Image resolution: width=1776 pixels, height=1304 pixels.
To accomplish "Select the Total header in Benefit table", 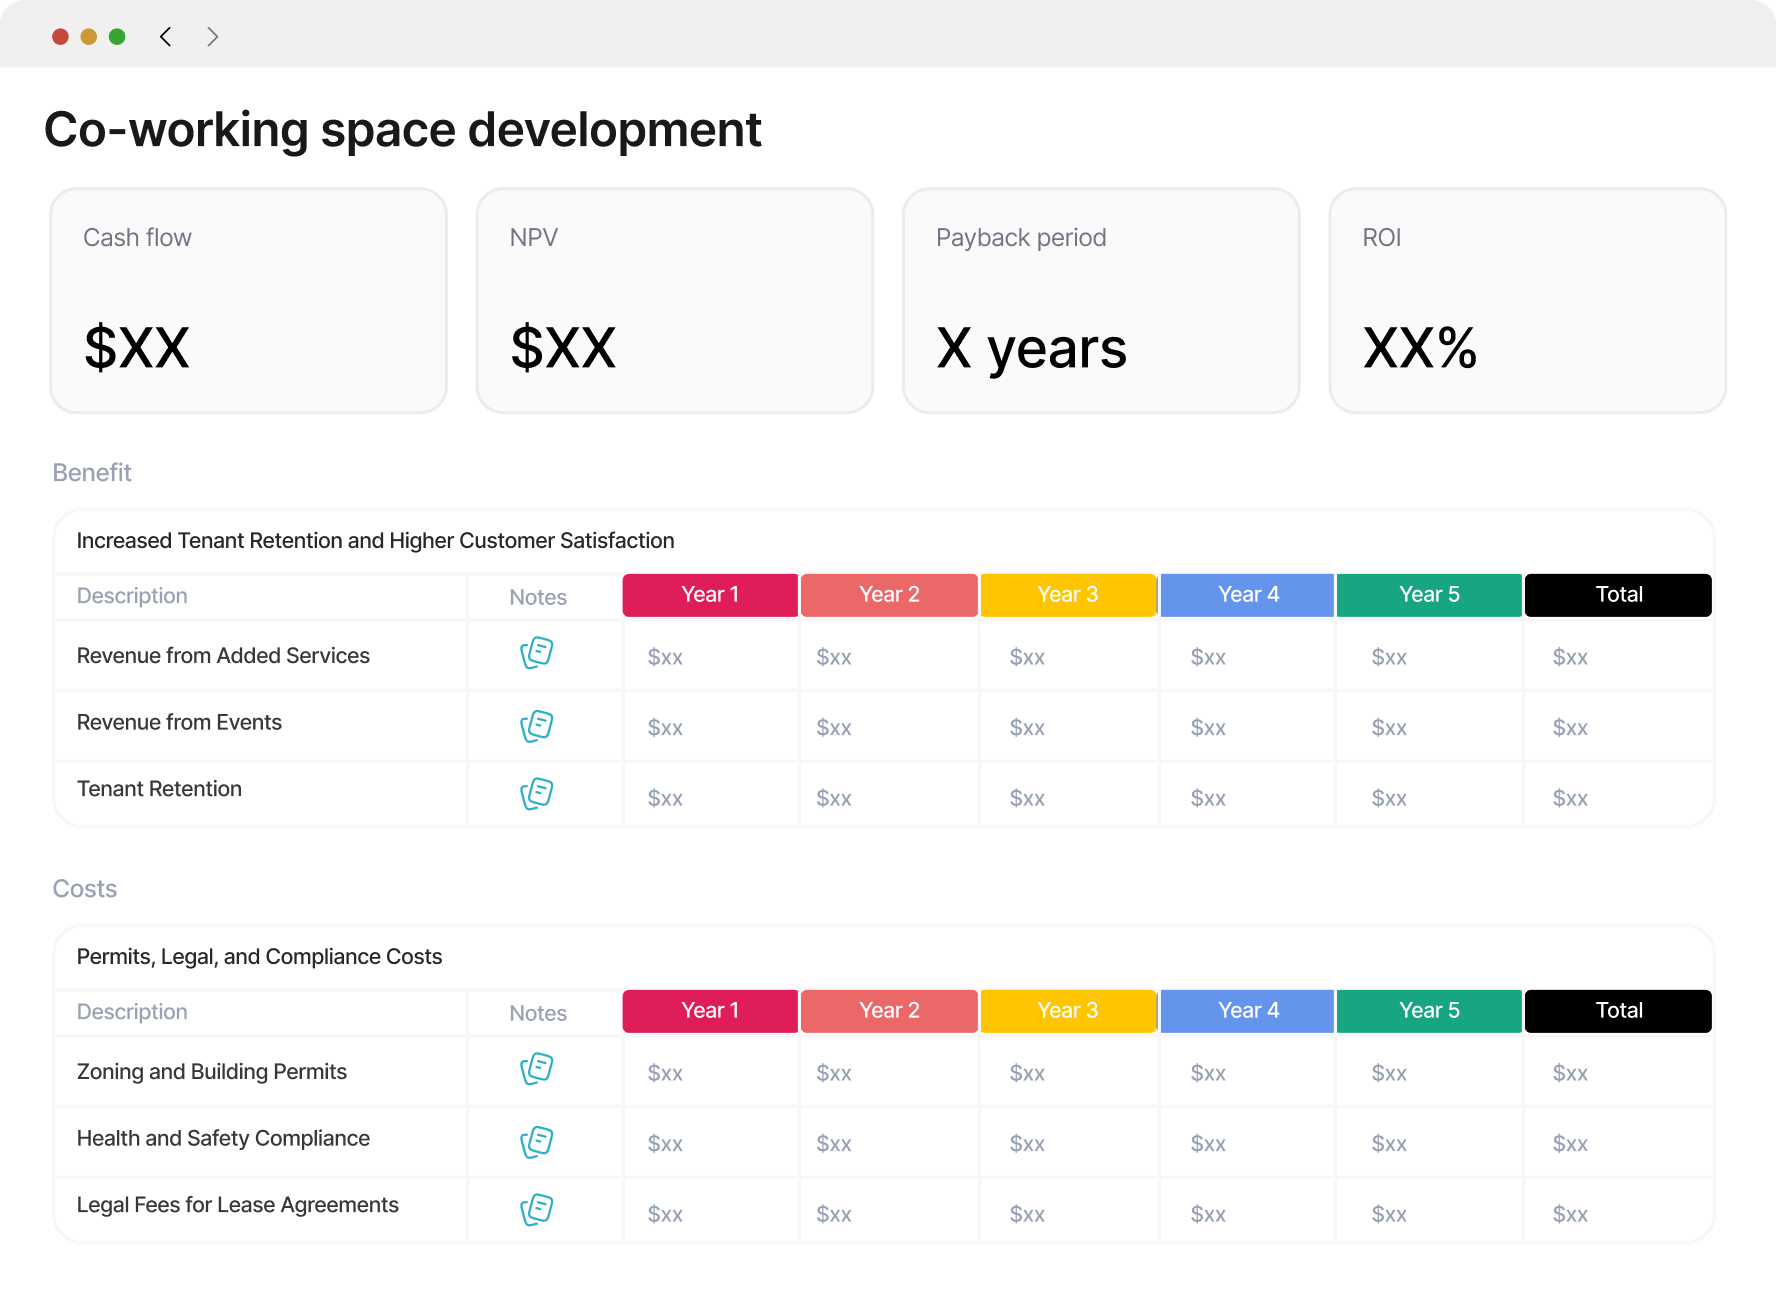I will click(x=1618, y=595).
